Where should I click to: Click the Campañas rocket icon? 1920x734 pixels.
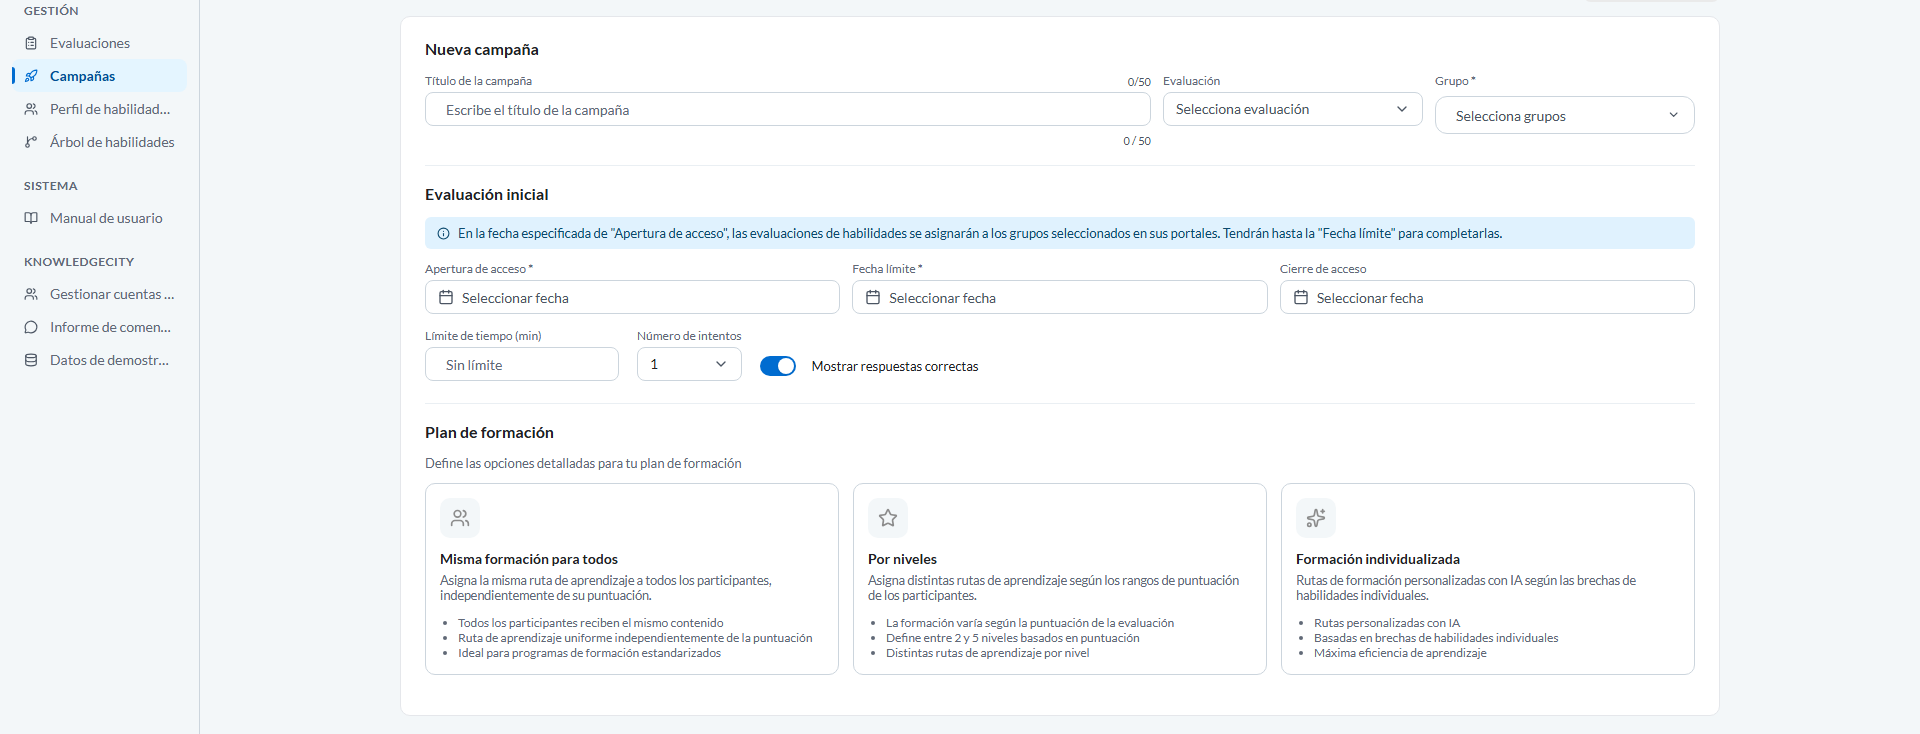(x=31, y=76)
